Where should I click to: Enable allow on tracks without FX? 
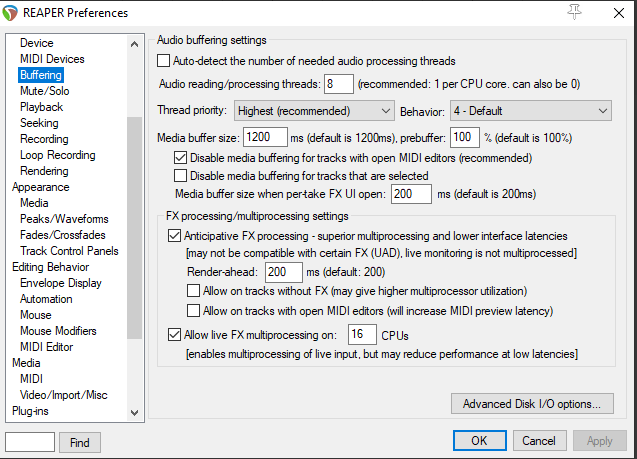coord(193,291)
